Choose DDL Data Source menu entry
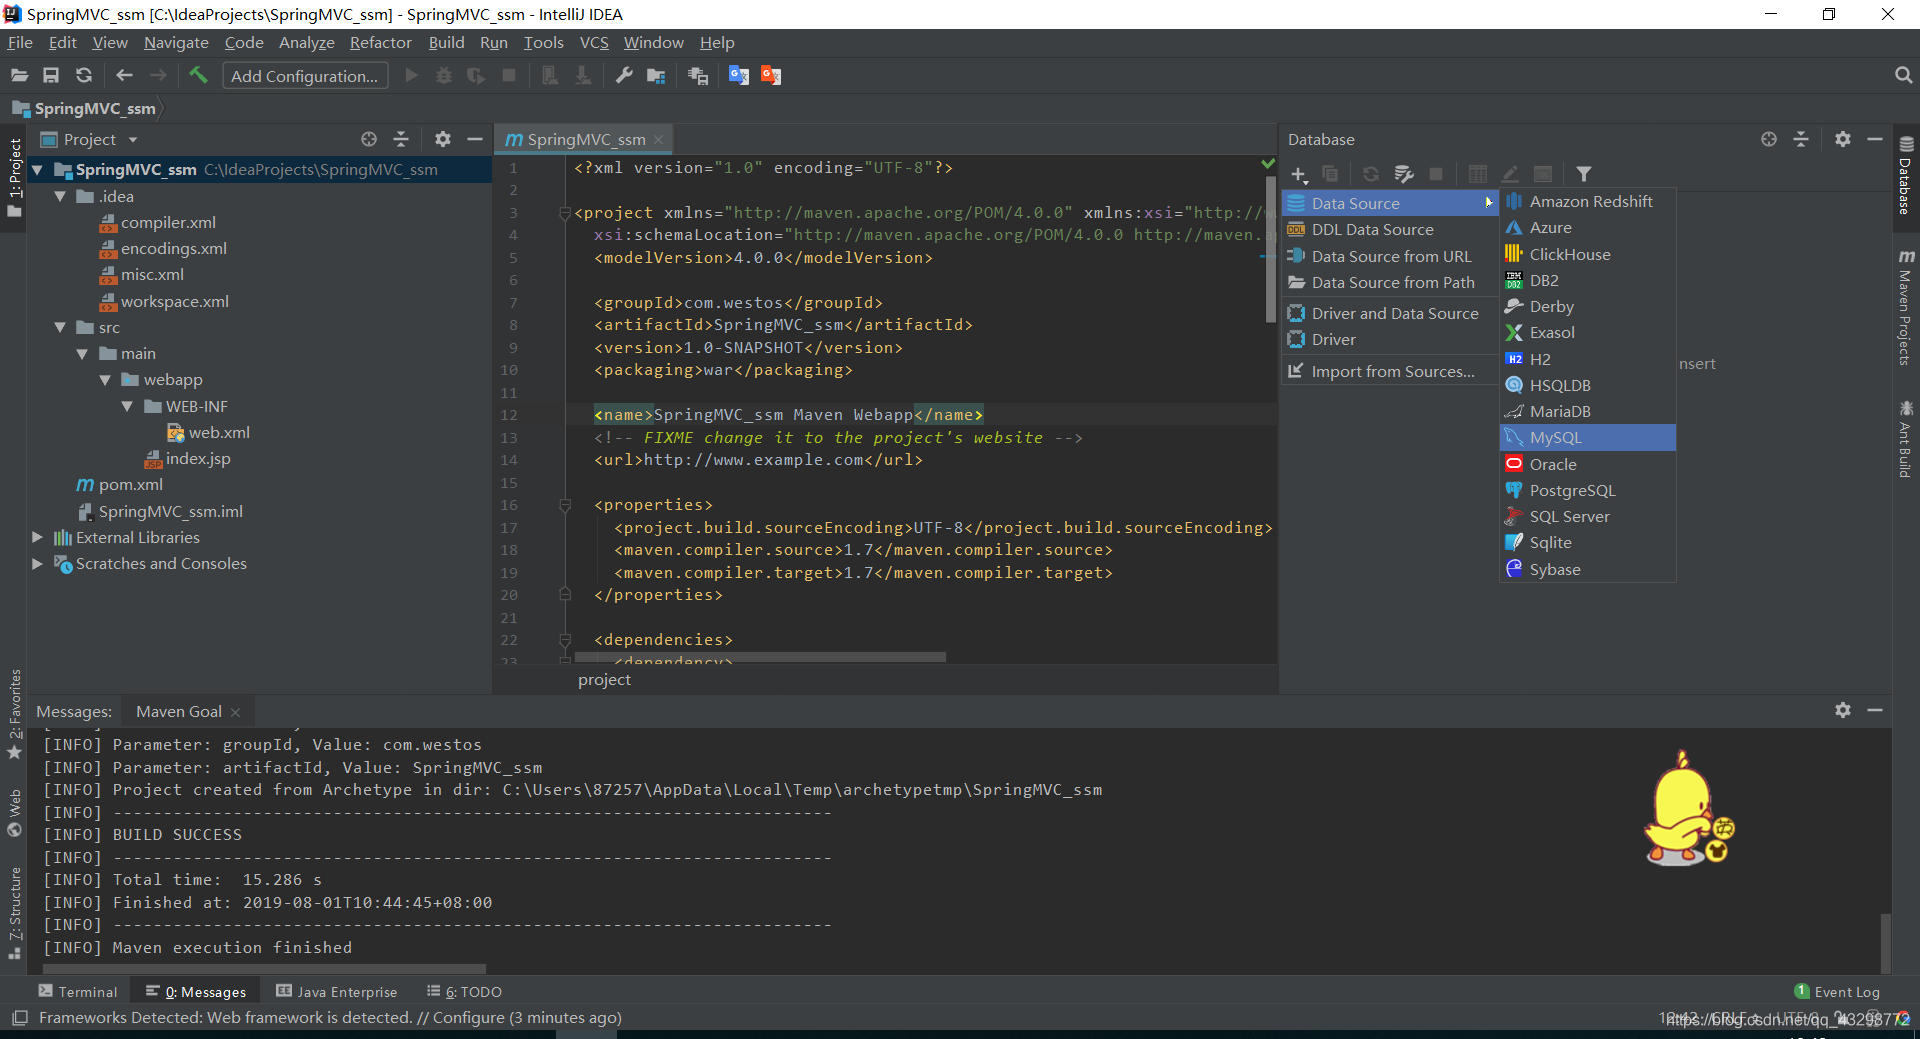Viewport: 1920px width, 1039px height. tap(1390, 230)
